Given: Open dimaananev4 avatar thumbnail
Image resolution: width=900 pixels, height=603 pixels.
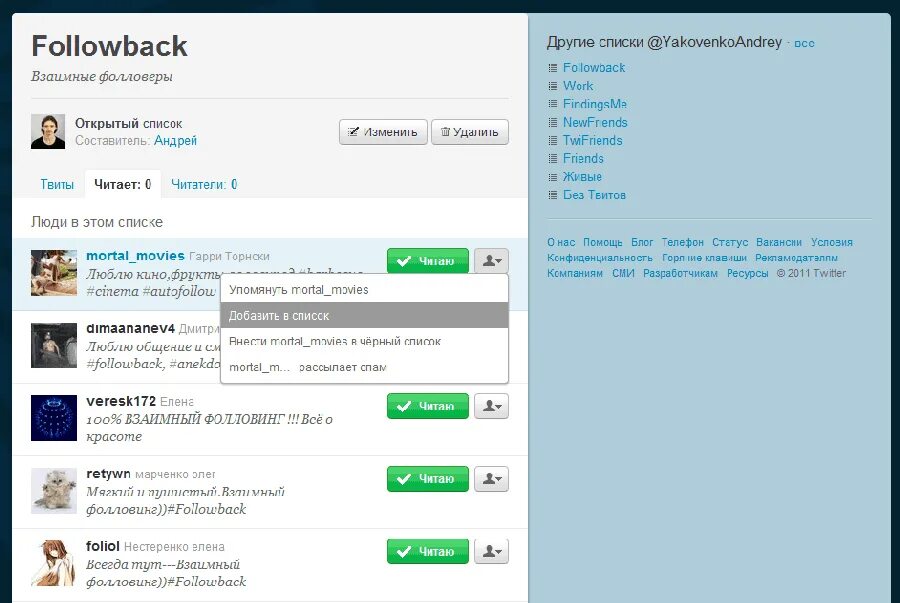Looking at the screenshot, I should click(54, 345).
